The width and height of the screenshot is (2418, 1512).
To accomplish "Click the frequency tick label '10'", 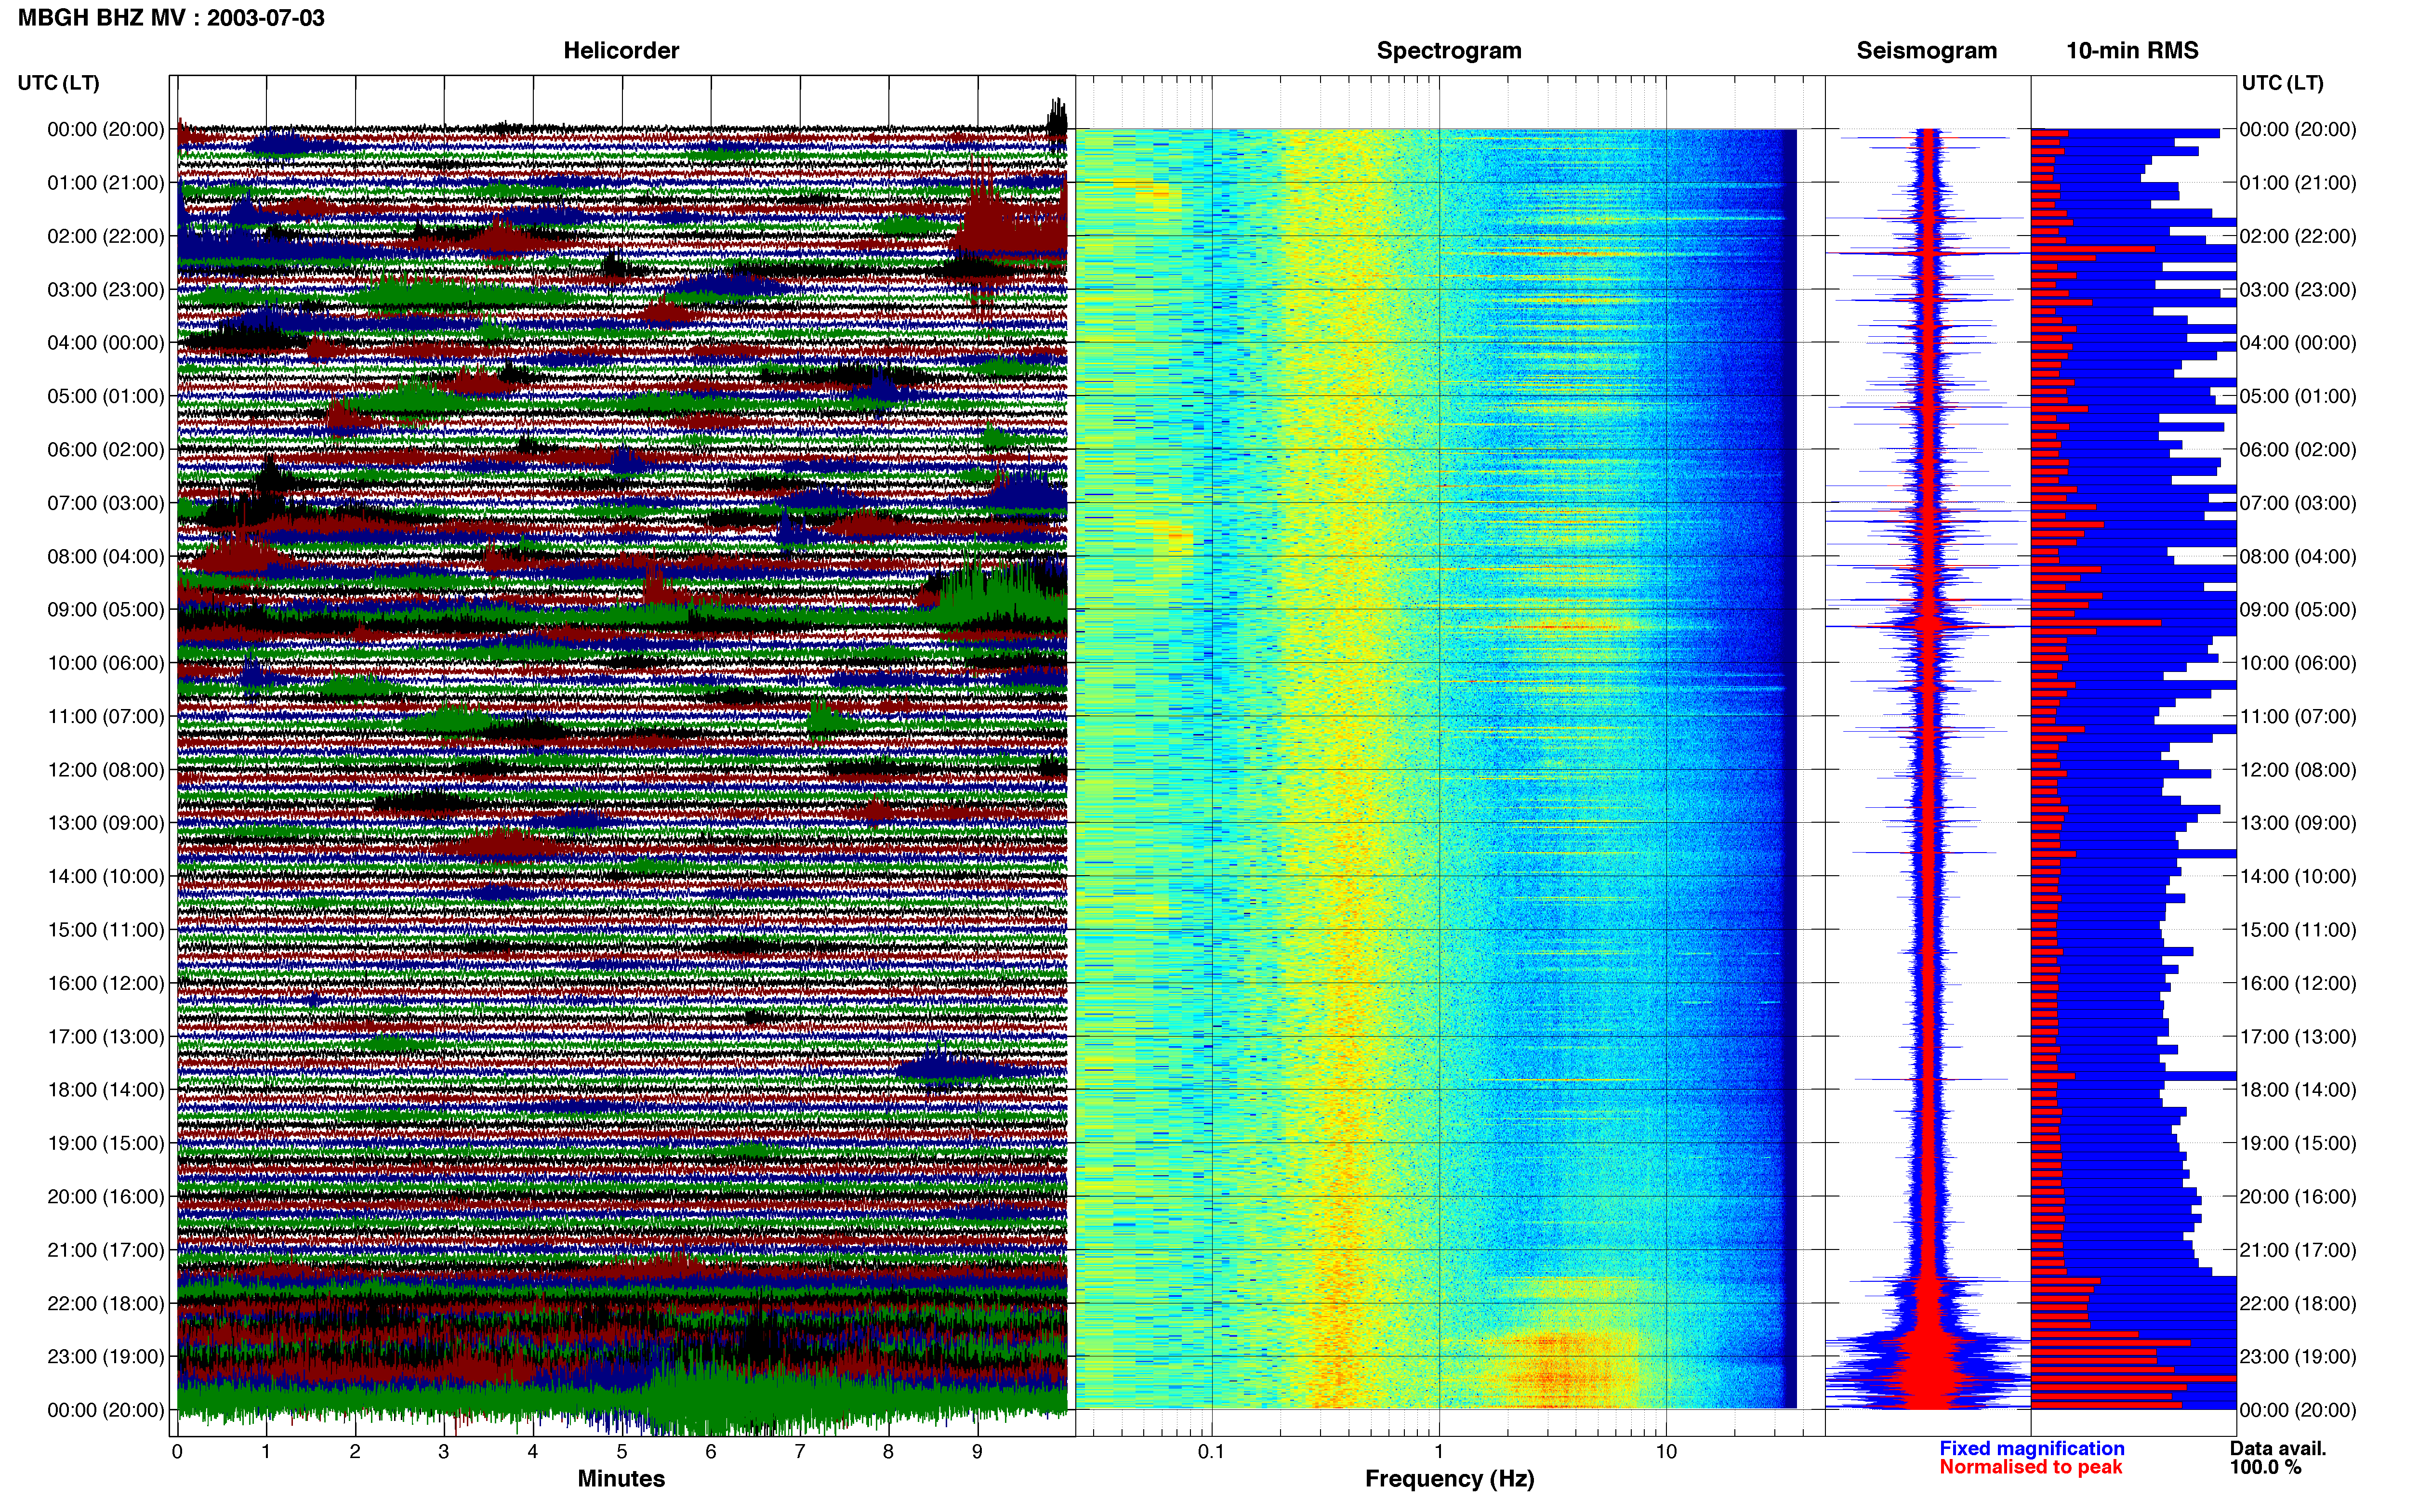I will (x=1666, y=1452).
